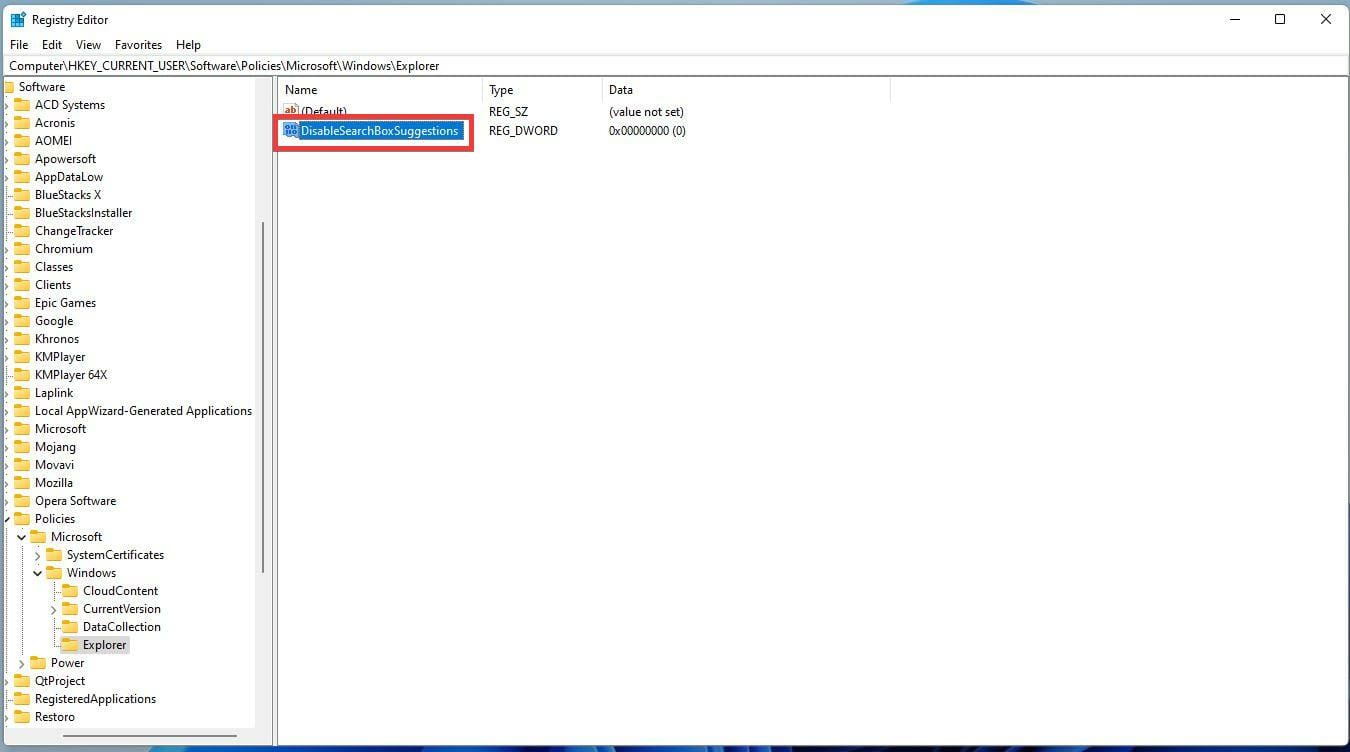Image resolution: width=1350 pixels, height=752 pixels.
Task: Expand the SystemCertificates key
Action: (38, 554)
